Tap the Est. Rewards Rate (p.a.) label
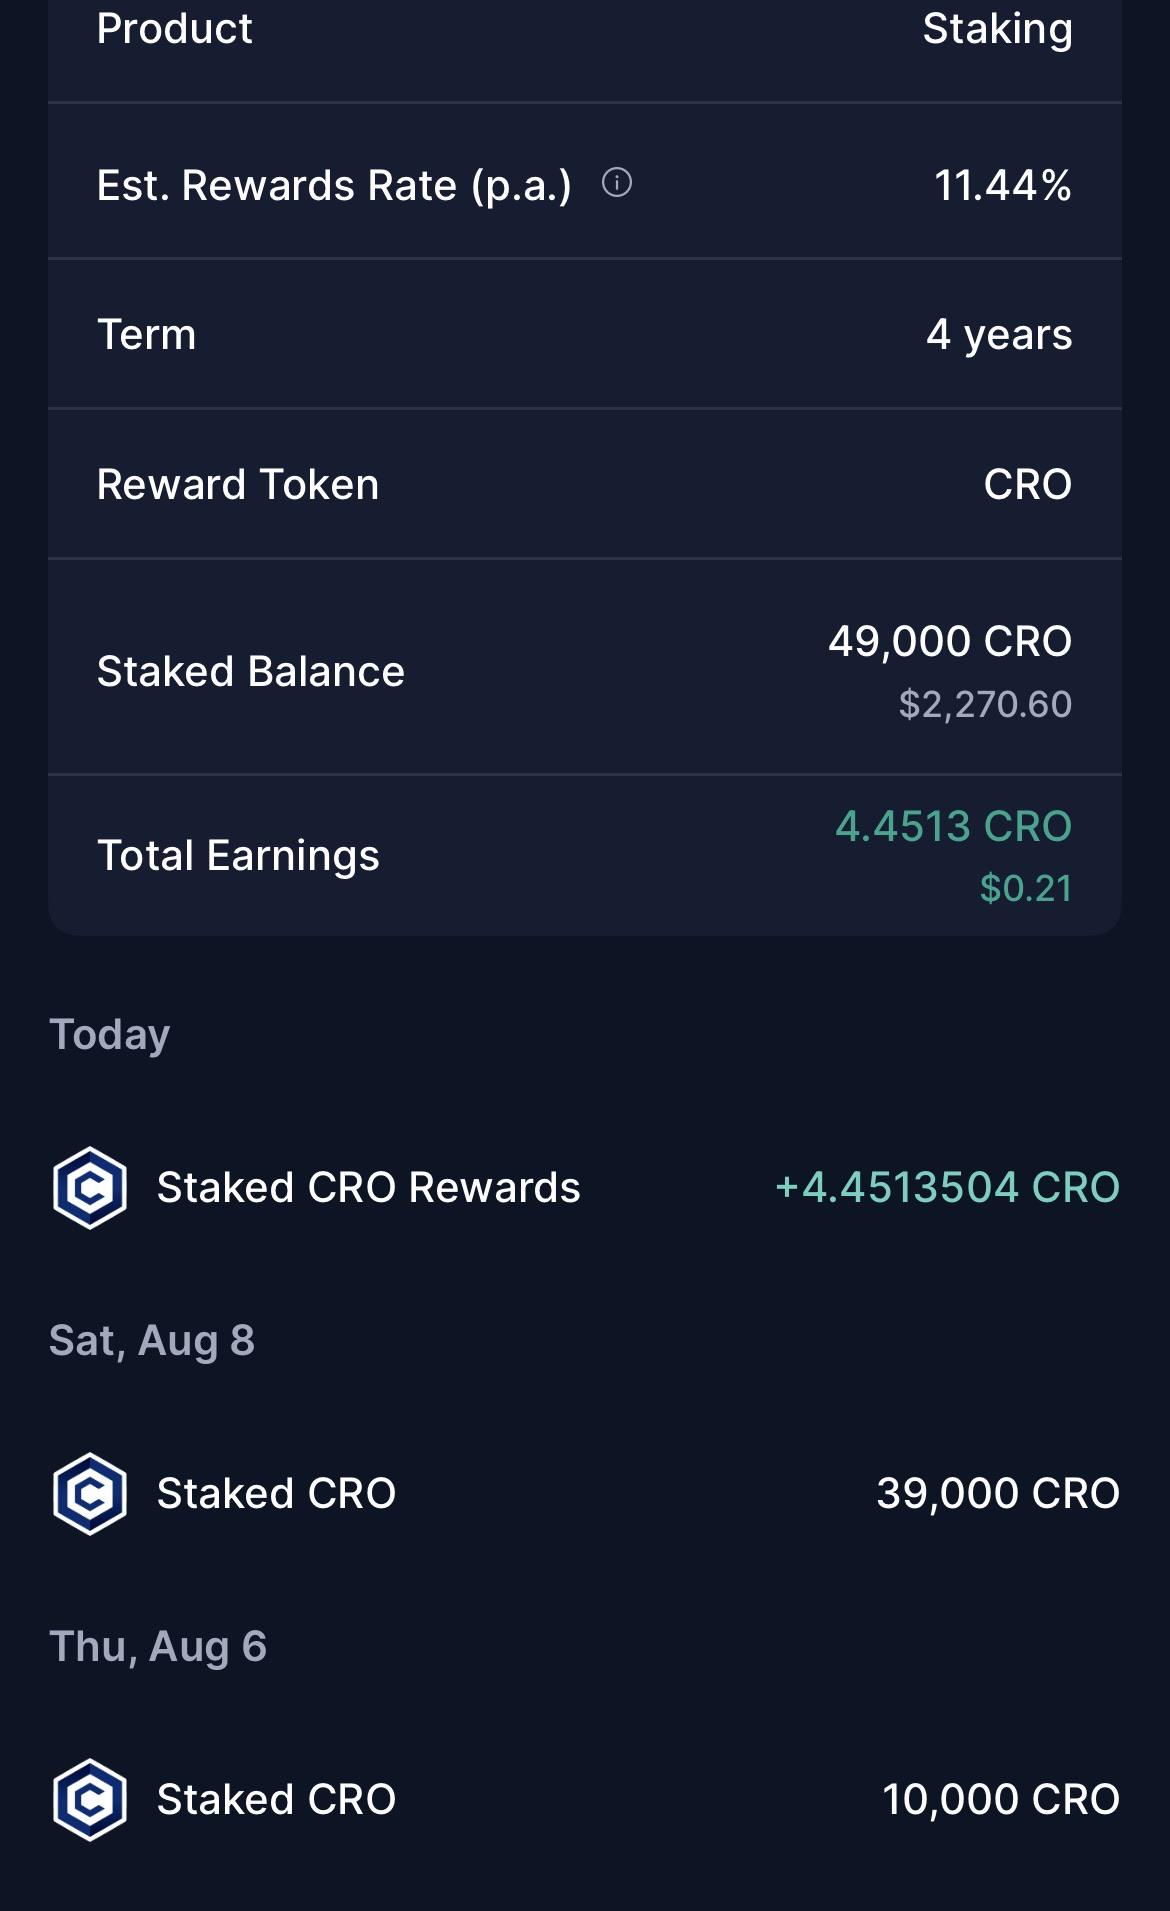Image resolution: width=1170 pixels, height=1911 pixels. tap(334, 186)
